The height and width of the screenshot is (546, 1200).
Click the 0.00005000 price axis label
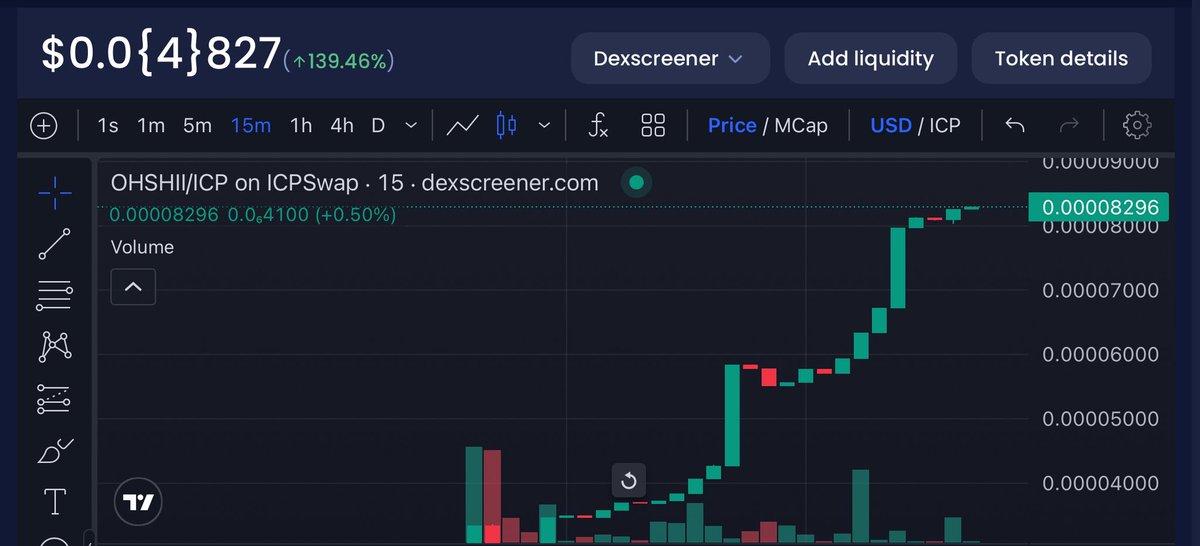click(x=1100, y=419)
